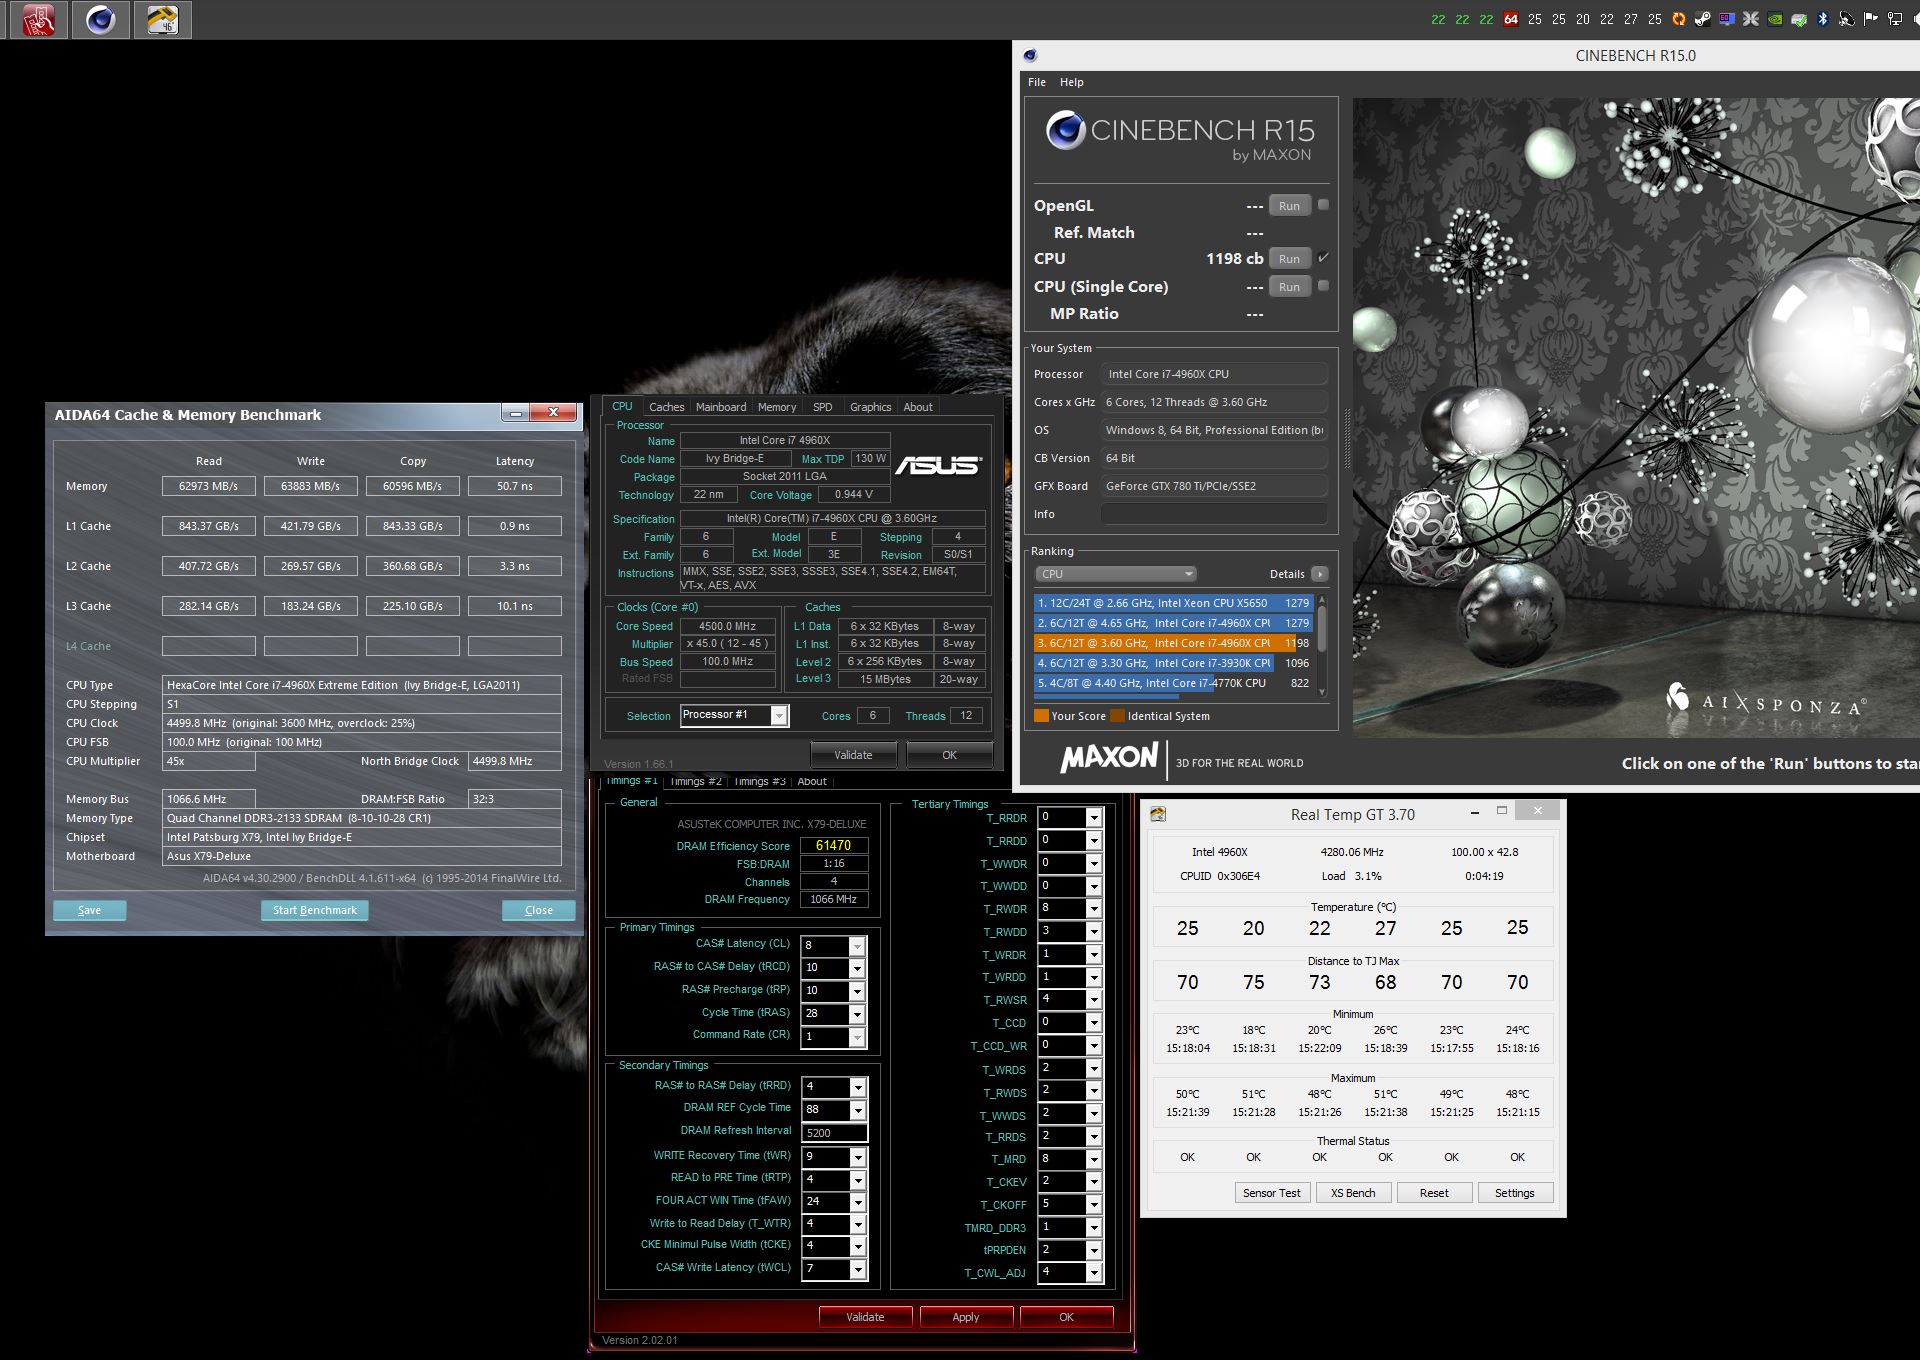The image size is (1920, 1360).
Task: Click Real Temp window title icon
Action: coord(1158,814)
